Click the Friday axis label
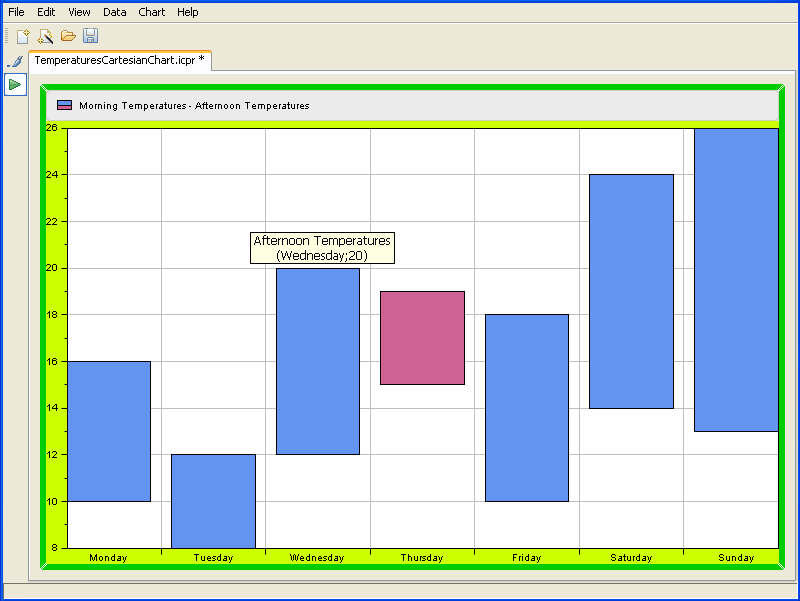800x601 pixels. point(526,558)
